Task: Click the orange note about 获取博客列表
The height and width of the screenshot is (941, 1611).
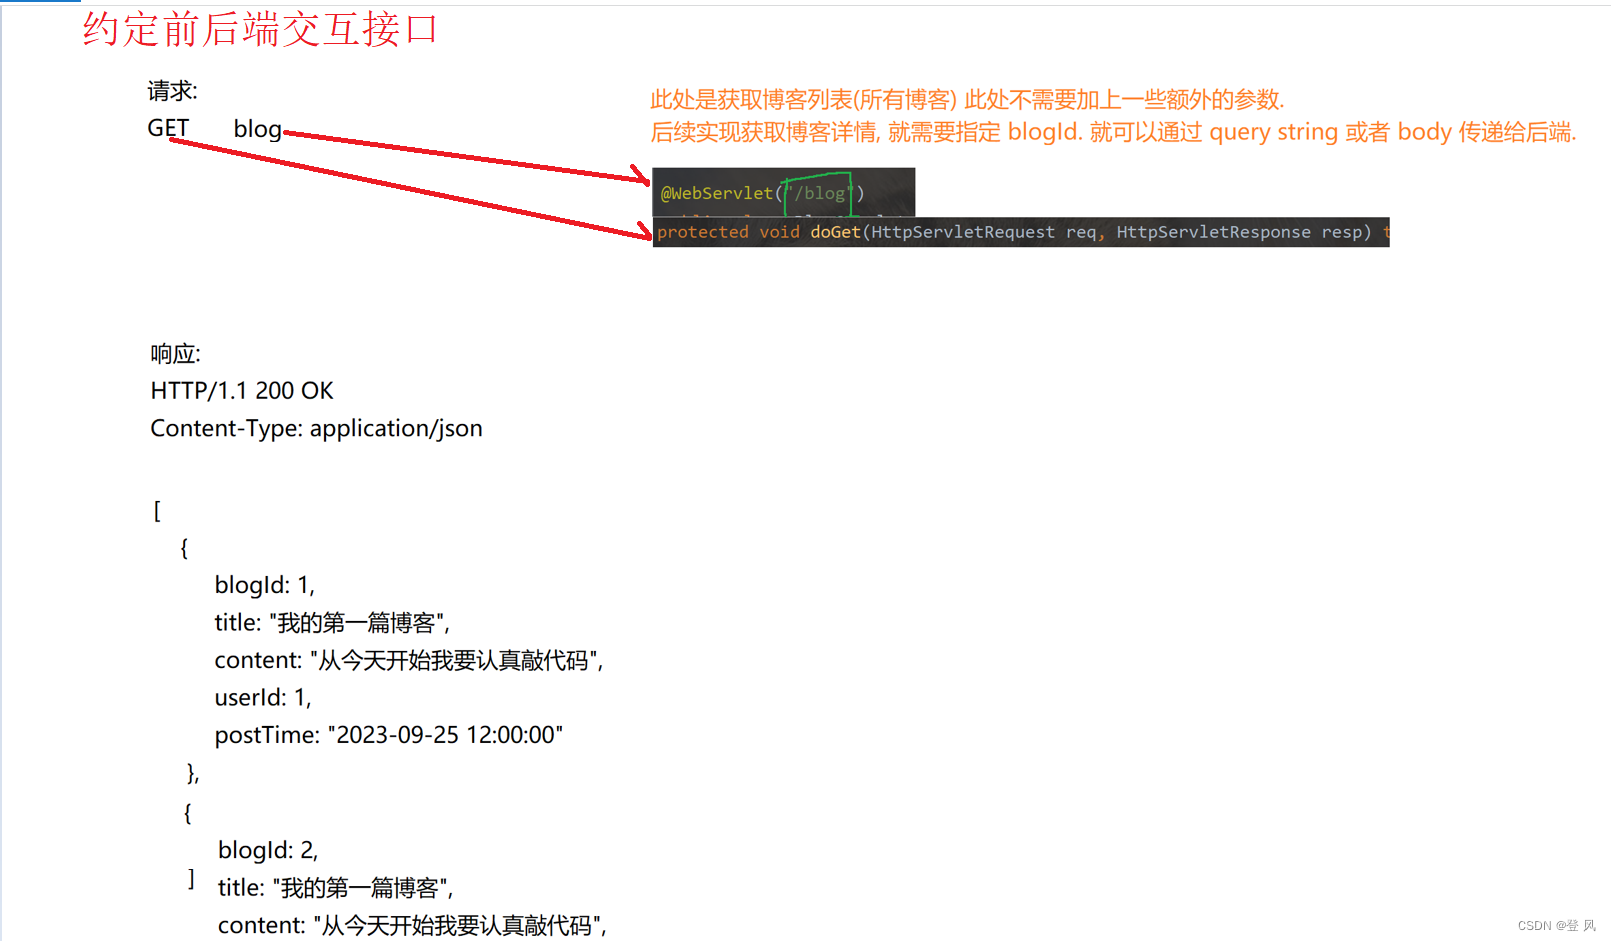Action: [967, 99]
